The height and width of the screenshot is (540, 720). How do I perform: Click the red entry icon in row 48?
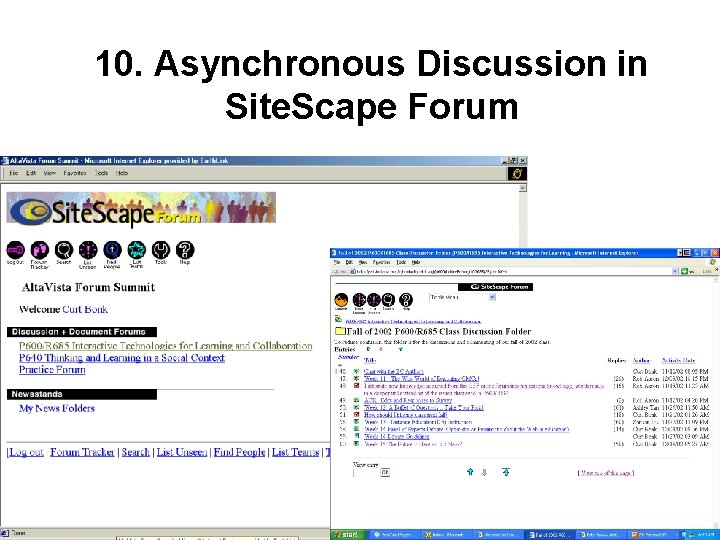(356, 386)
